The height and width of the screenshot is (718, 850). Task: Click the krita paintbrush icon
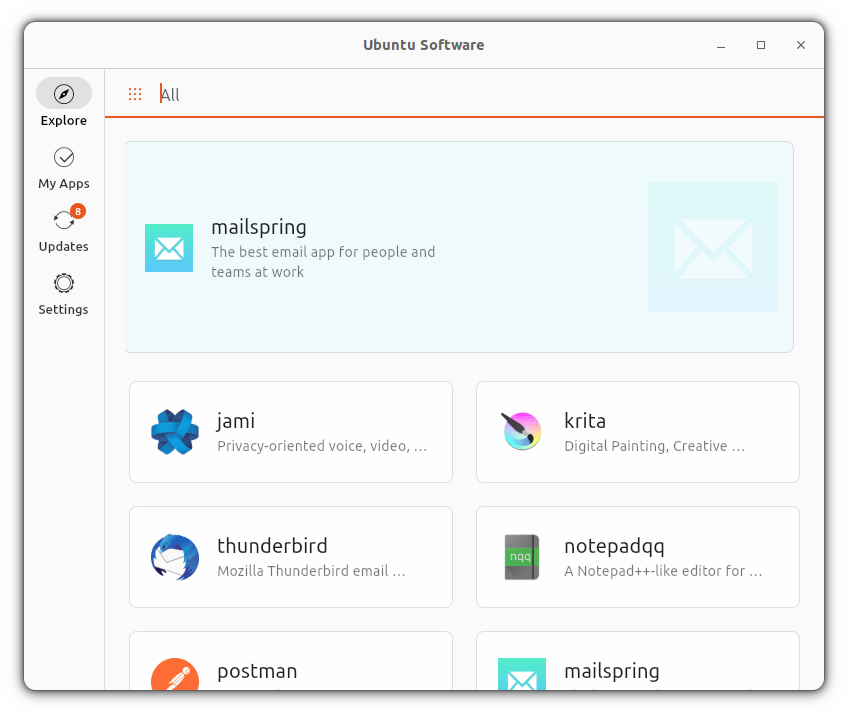[x=521, y=432]
